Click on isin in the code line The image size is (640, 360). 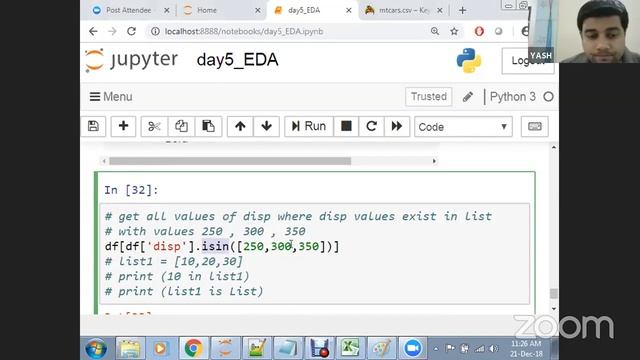pos(215,247)
